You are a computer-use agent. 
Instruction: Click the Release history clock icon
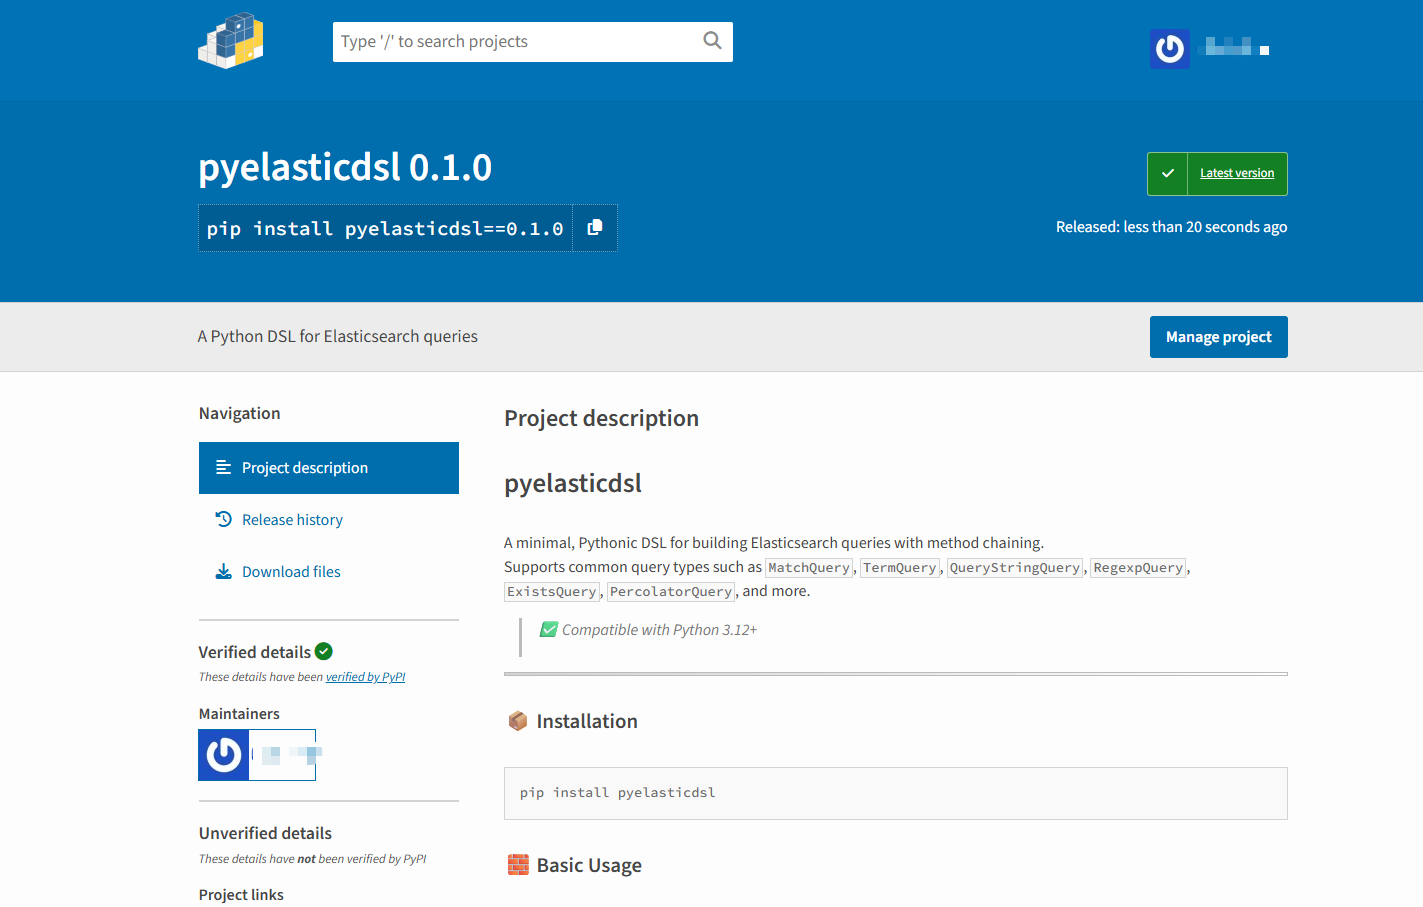pyautogui.click(x=224, y=519)
